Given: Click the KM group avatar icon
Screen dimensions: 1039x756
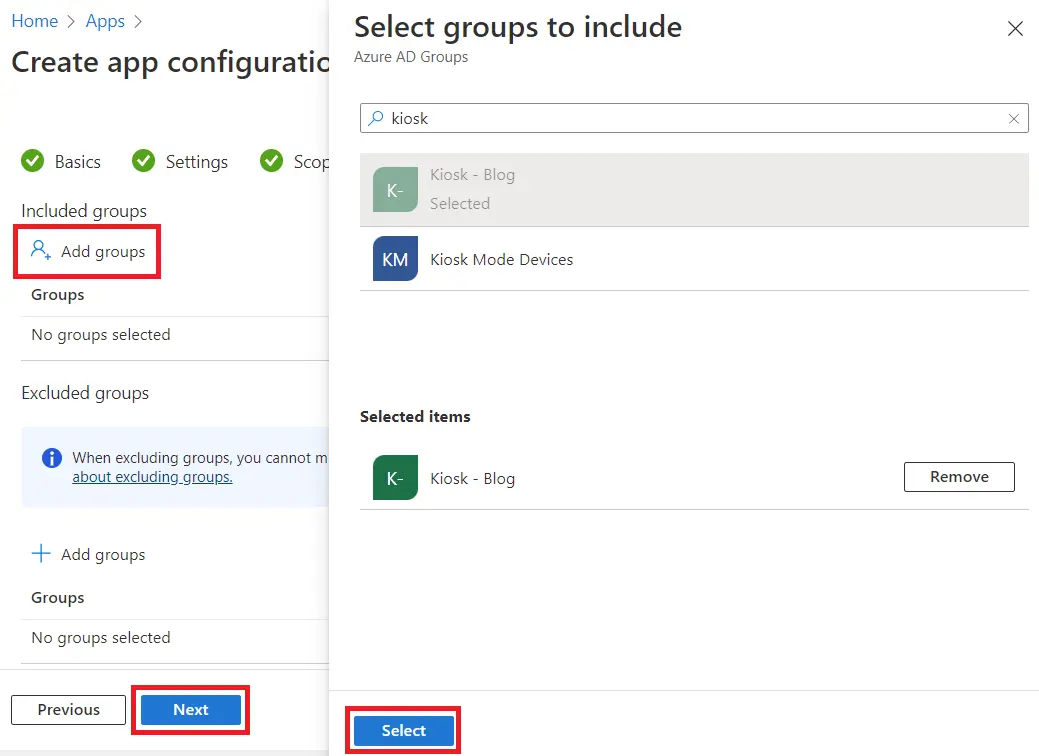Looking at the screenshot, I should click(x=395, y=259).
